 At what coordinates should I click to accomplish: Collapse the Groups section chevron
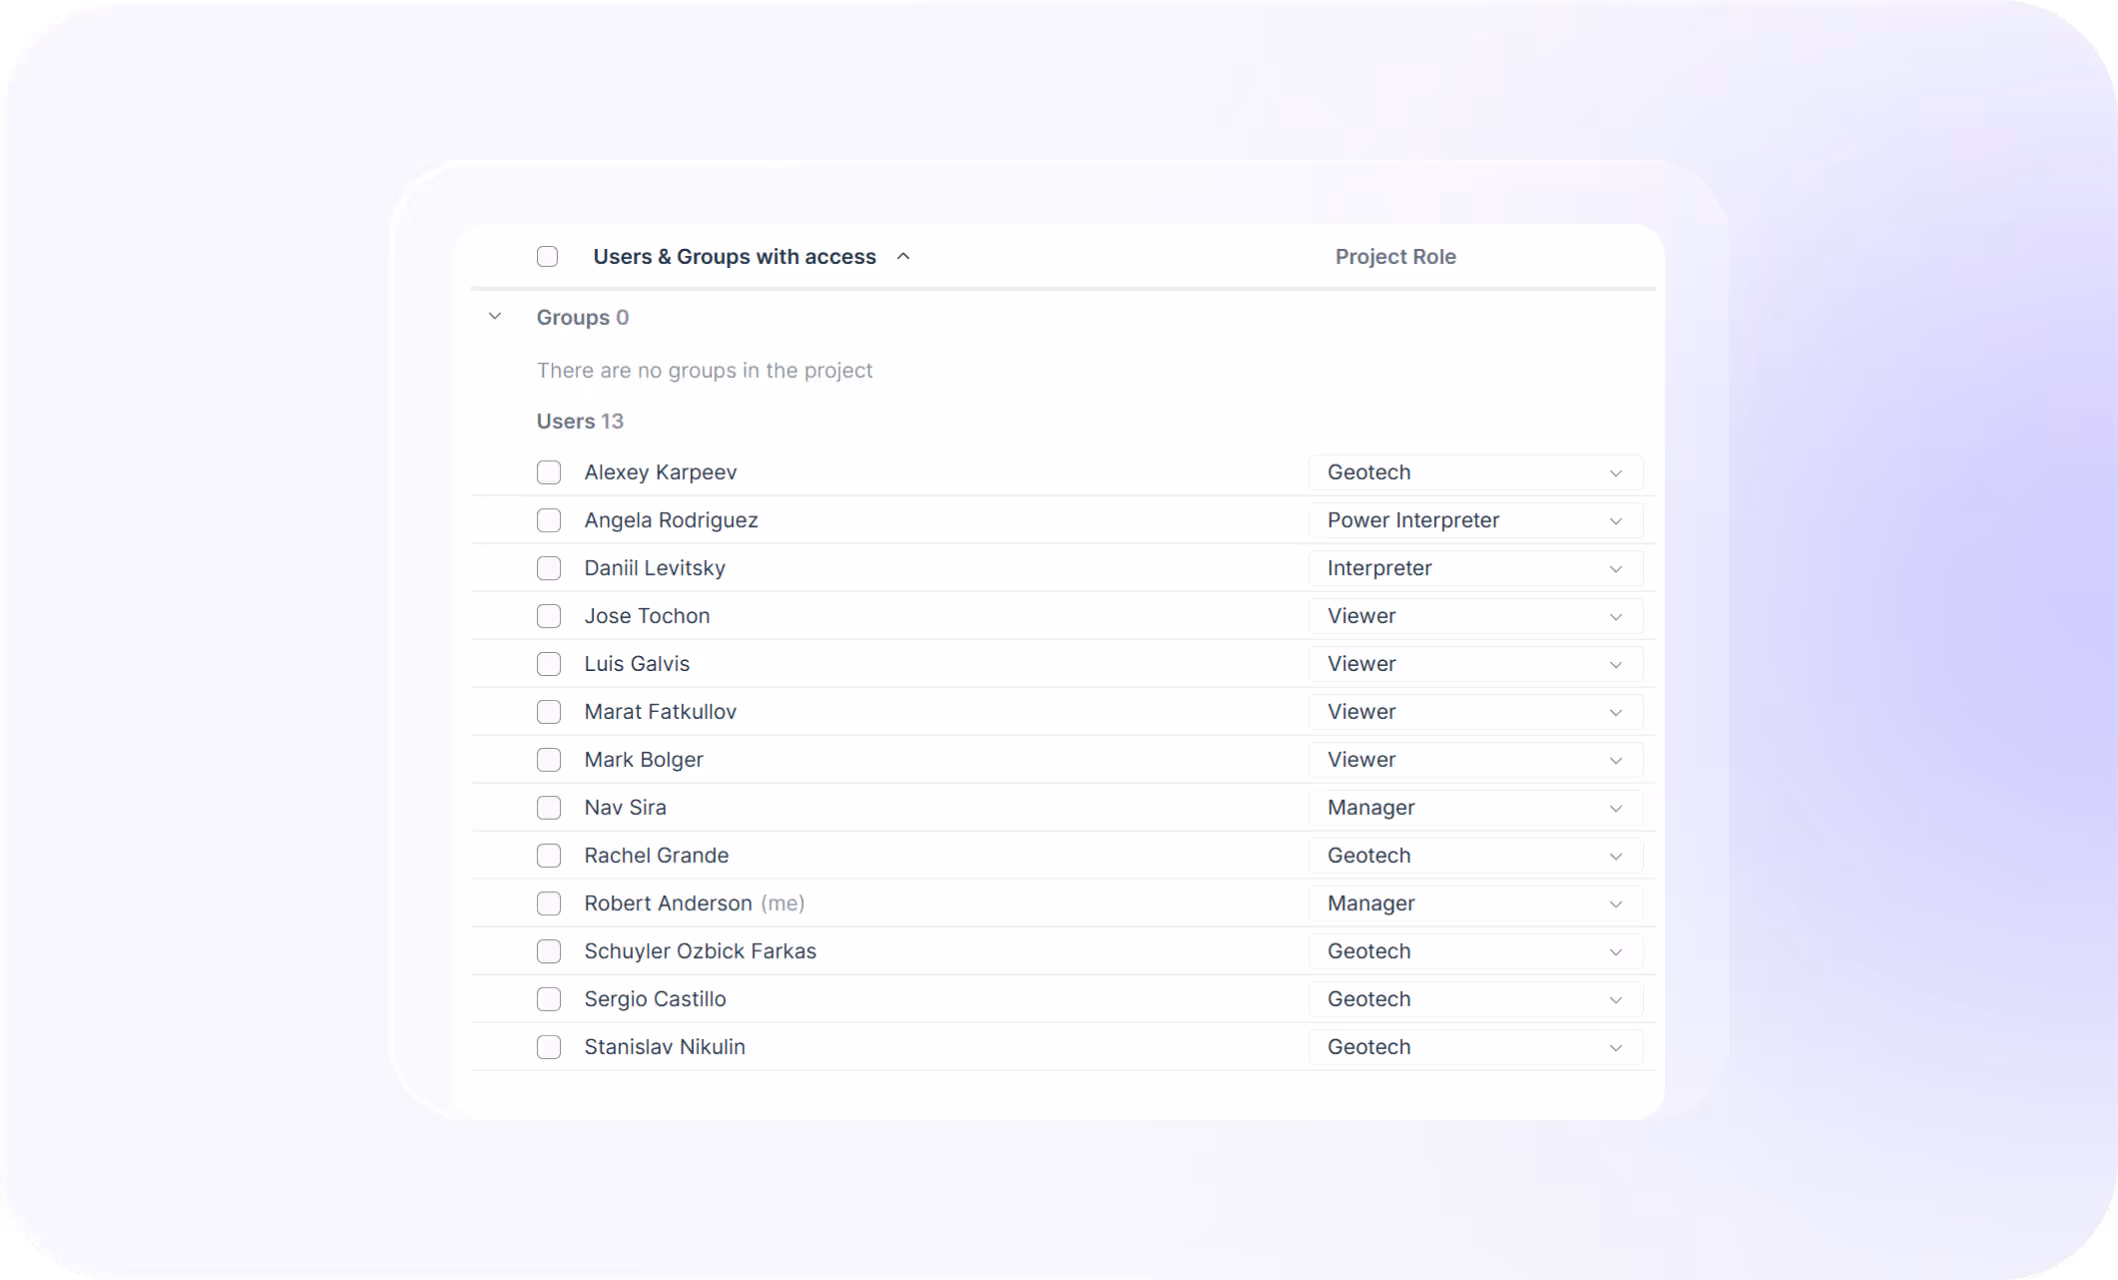point(495,317)
